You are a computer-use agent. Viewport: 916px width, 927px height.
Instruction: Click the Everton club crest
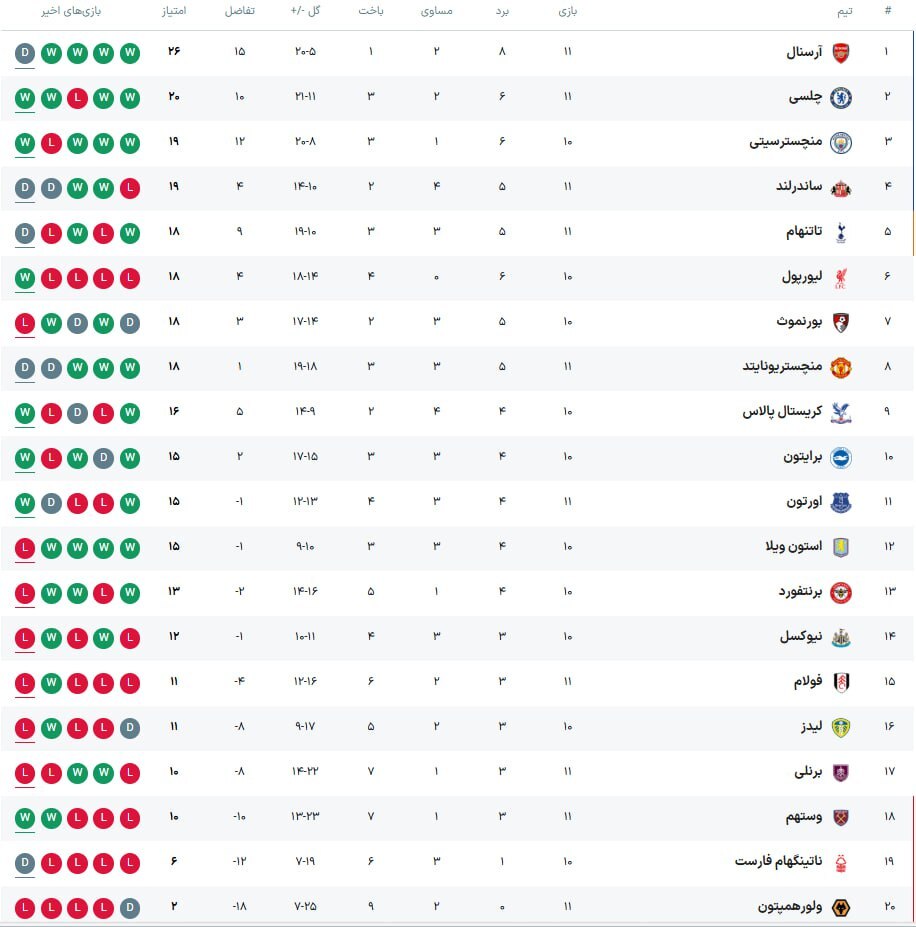click(x=841, y=503)
